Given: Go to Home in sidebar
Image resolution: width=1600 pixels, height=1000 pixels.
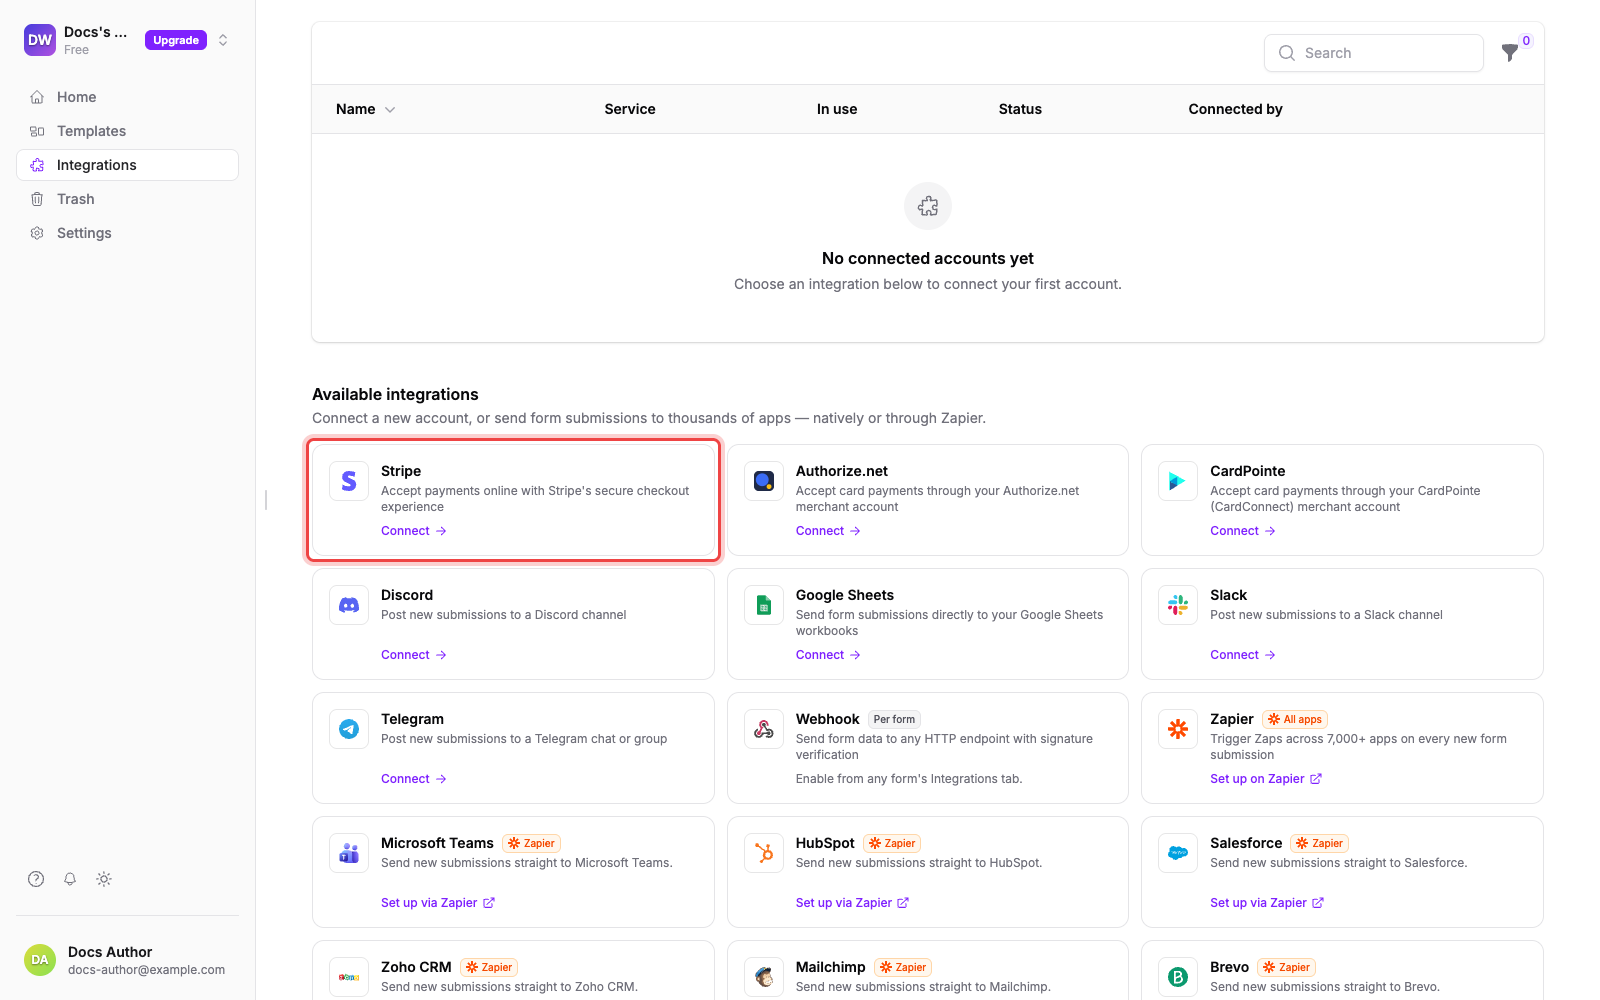Looking at the screenshot, I should (127, 97).
